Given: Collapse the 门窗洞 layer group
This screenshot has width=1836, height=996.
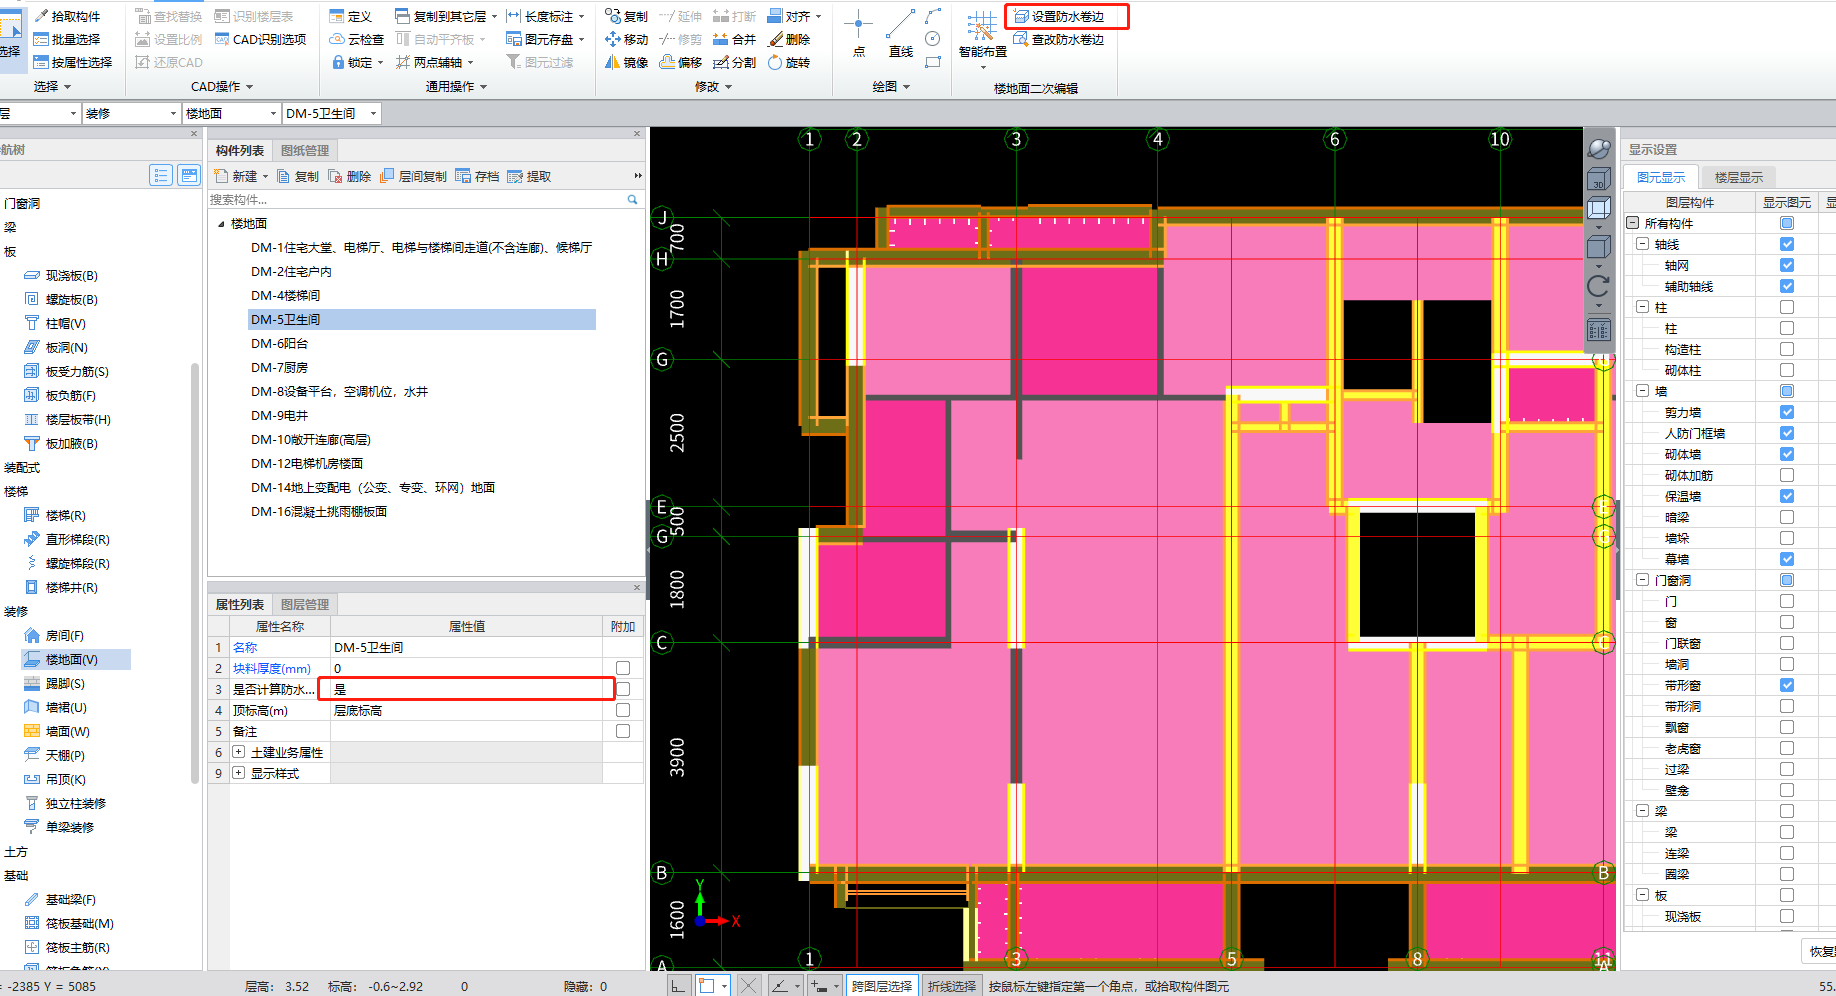Looking at the screenshot, I should pos(1642,580).
